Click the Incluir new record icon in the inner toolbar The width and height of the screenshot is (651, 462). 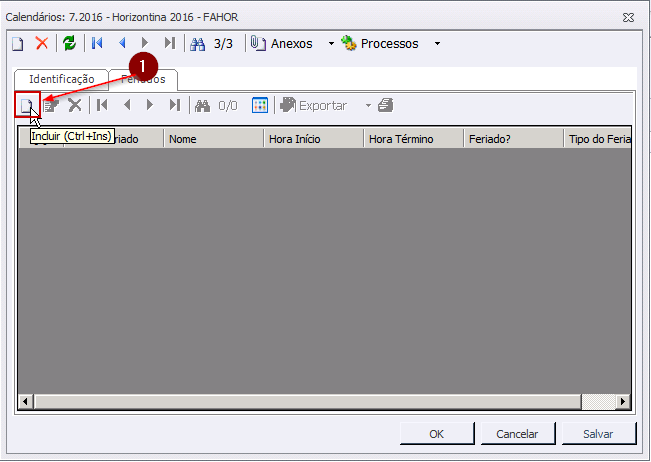pos(27,105)
